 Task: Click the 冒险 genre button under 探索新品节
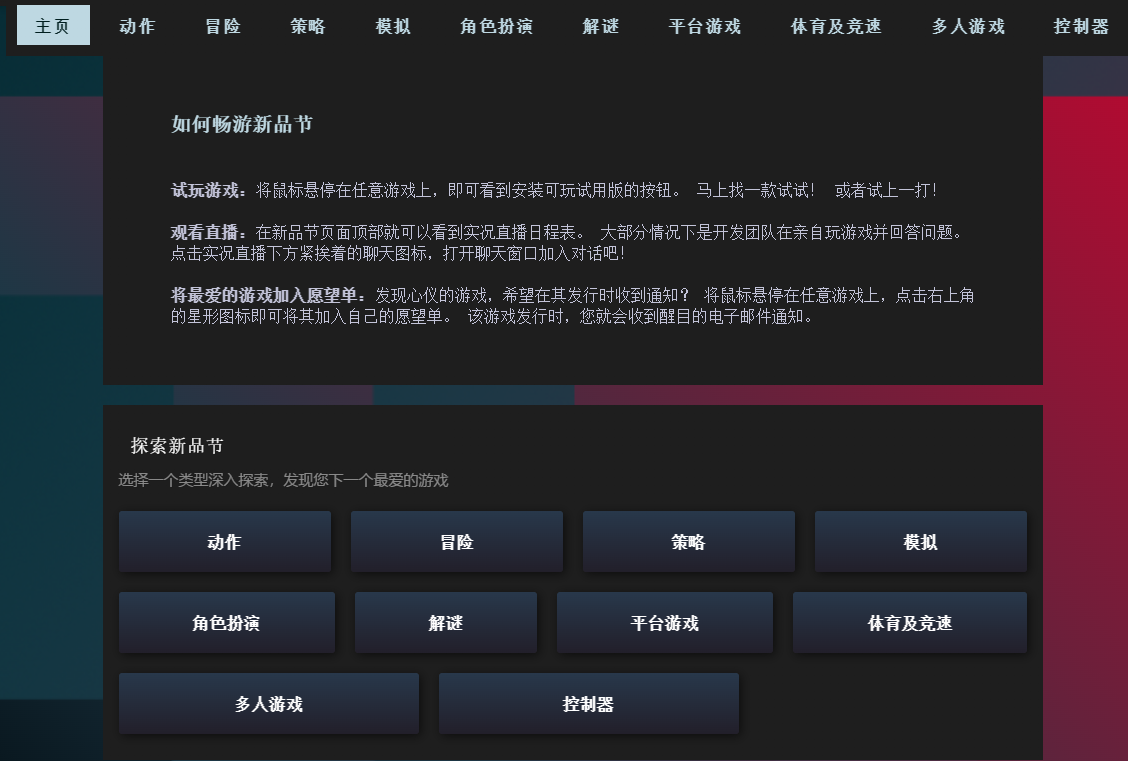(456, 542)
